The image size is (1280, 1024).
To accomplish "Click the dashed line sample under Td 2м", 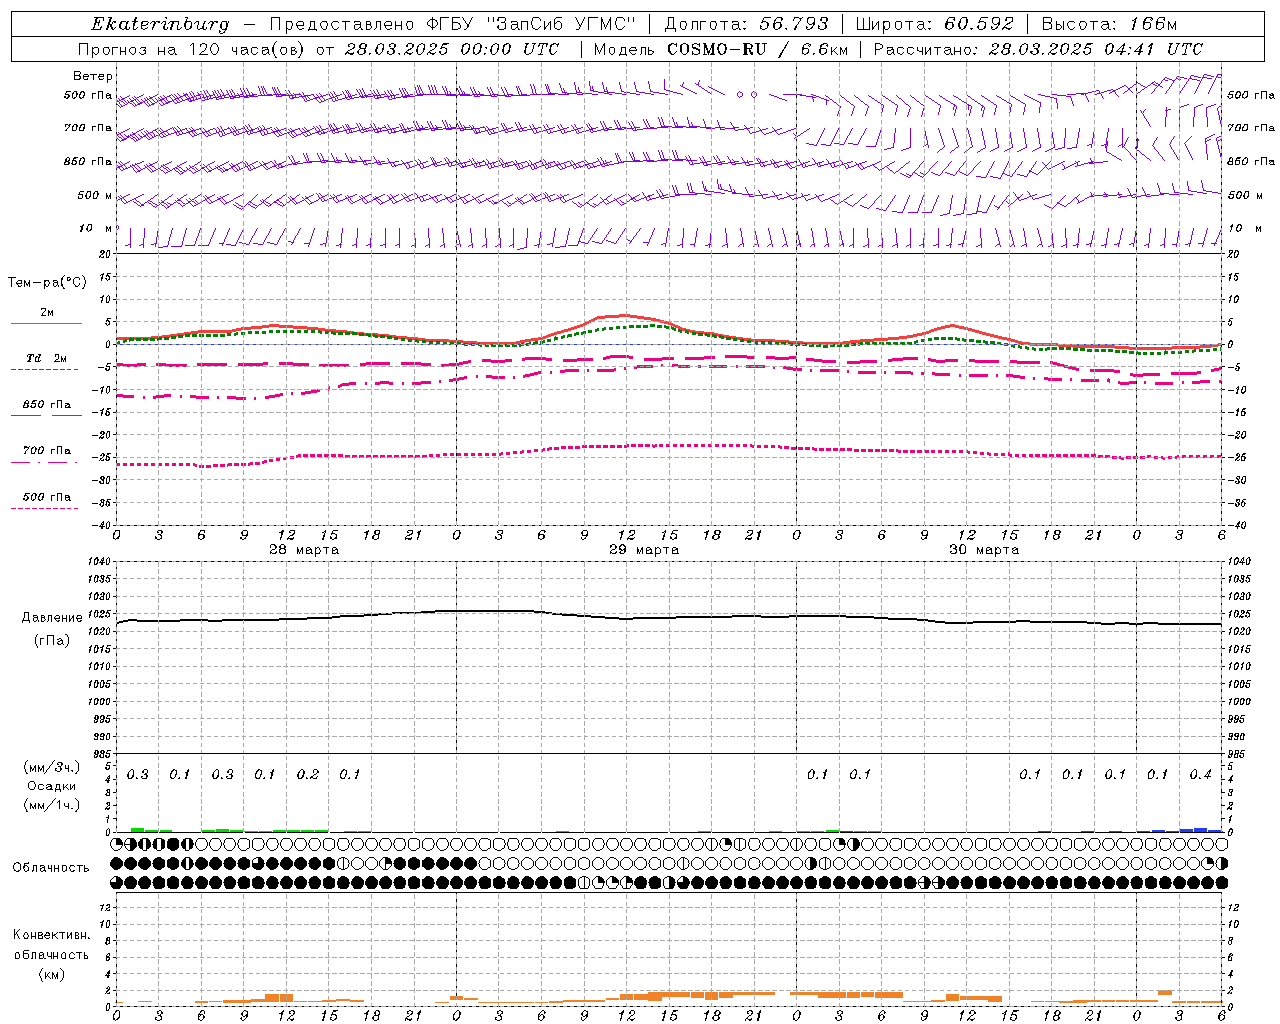I will pos(44,370).
